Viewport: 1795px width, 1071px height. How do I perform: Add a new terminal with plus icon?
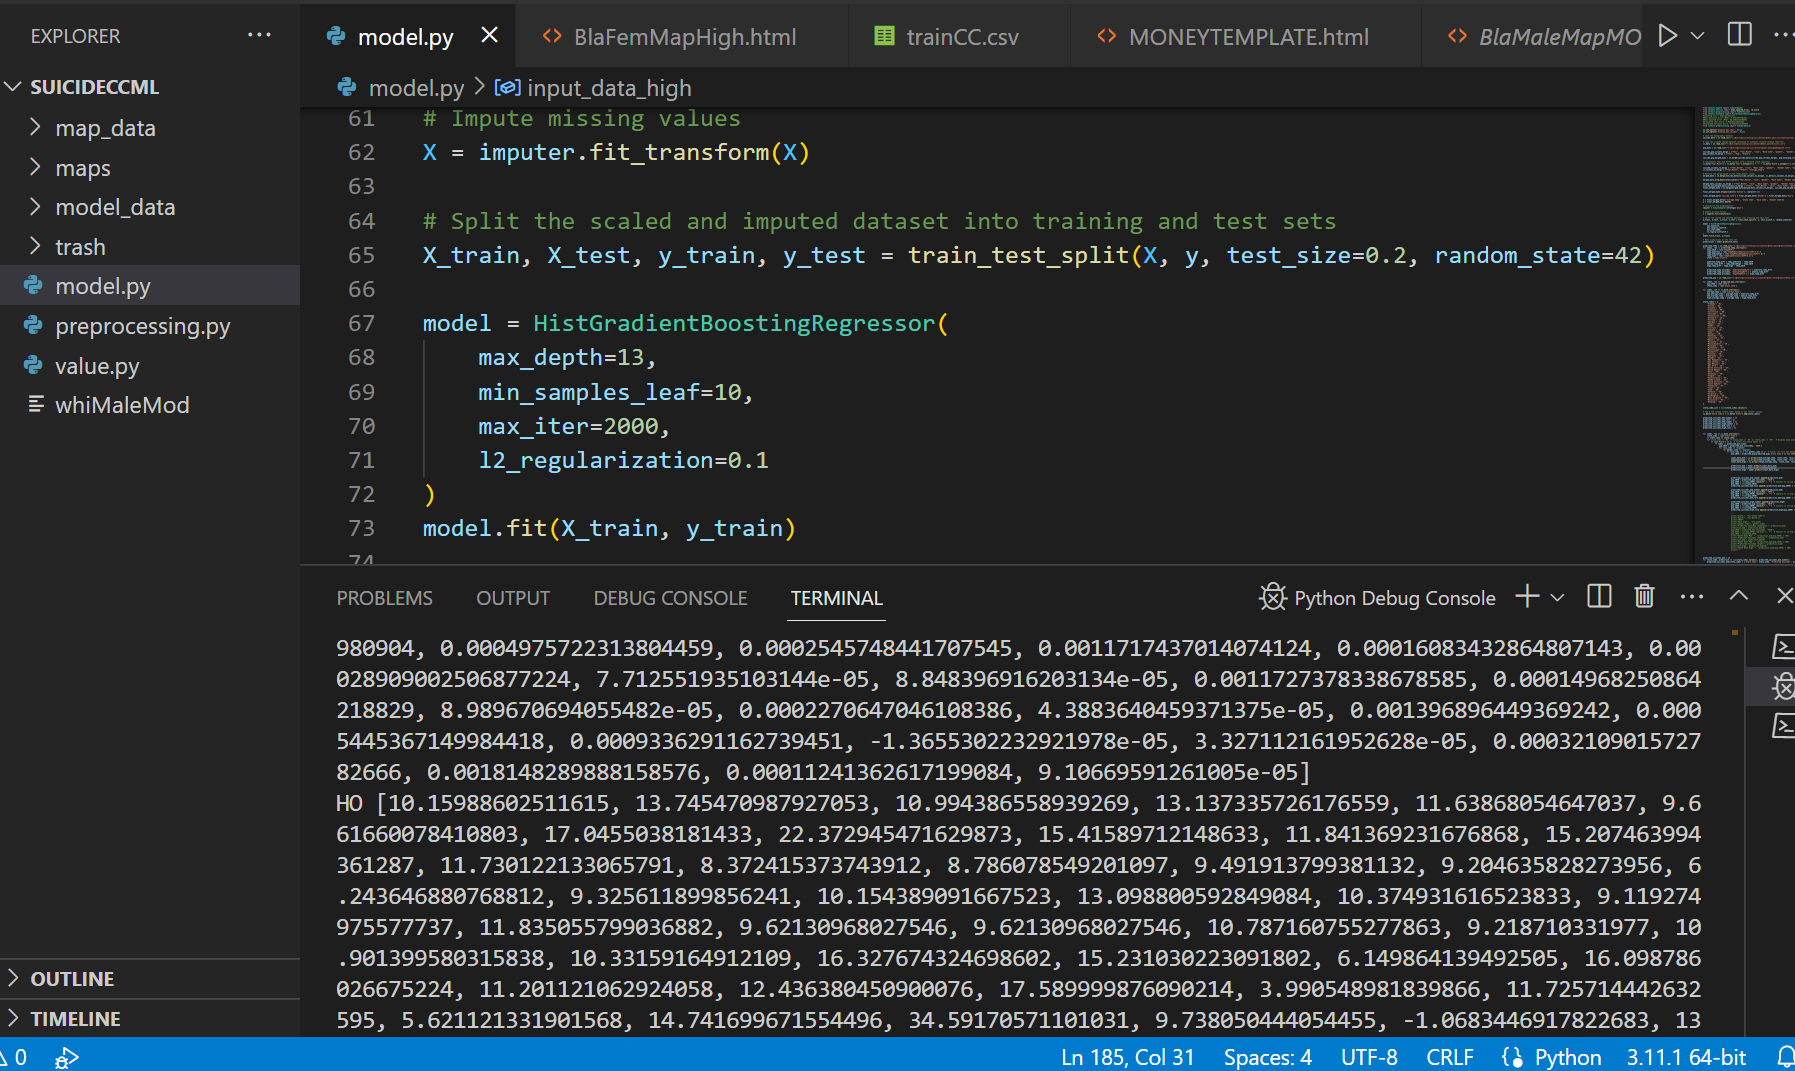(1527, 597)
